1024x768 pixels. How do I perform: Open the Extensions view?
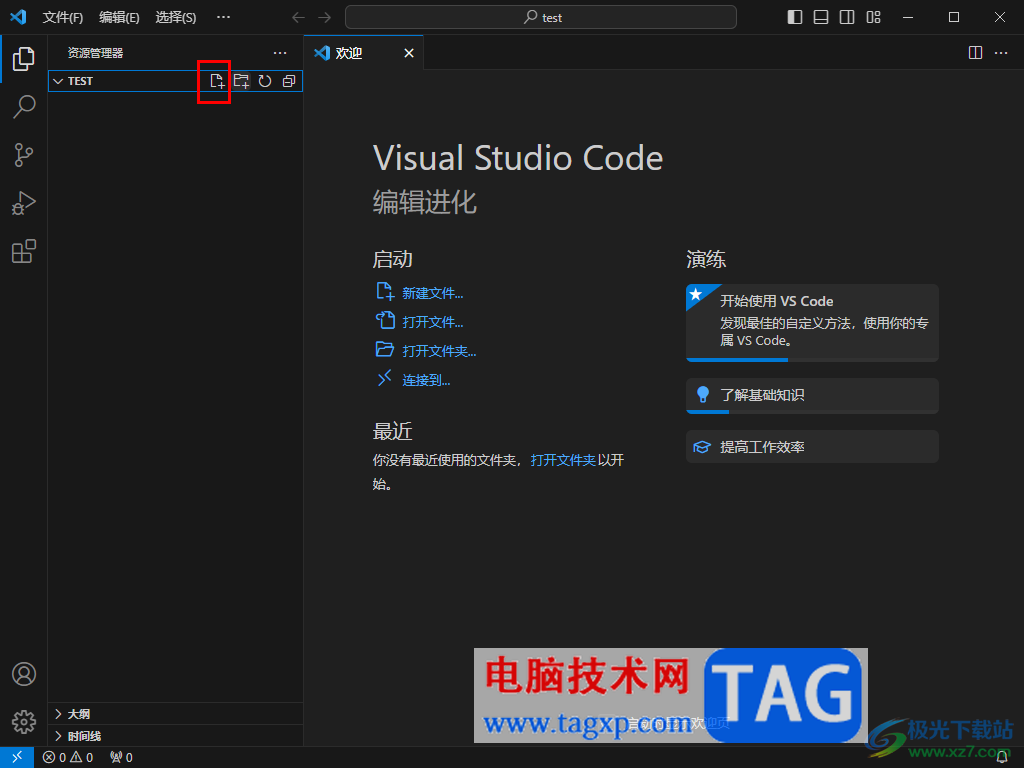[24, 251]
